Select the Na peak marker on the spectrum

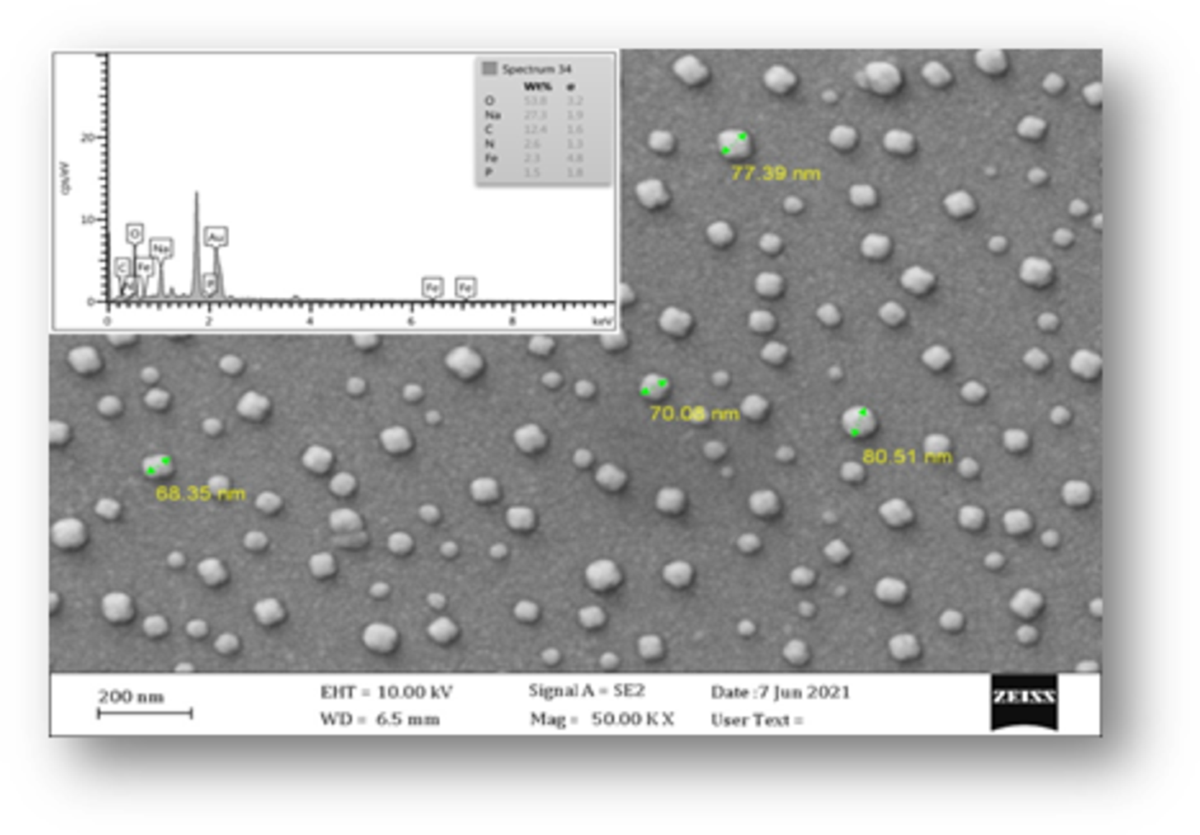pos(162,249)
